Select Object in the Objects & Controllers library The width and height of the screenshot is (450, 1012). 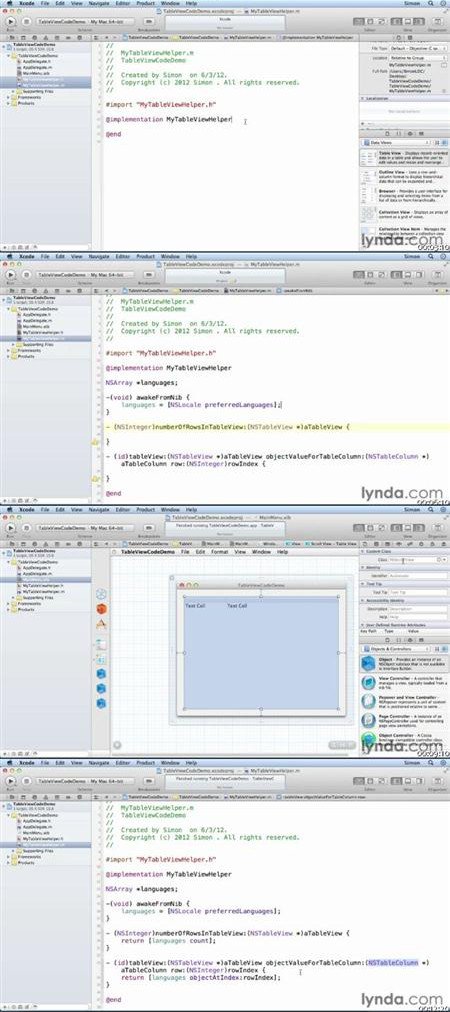pyautogui.click(x=404, y=663)
